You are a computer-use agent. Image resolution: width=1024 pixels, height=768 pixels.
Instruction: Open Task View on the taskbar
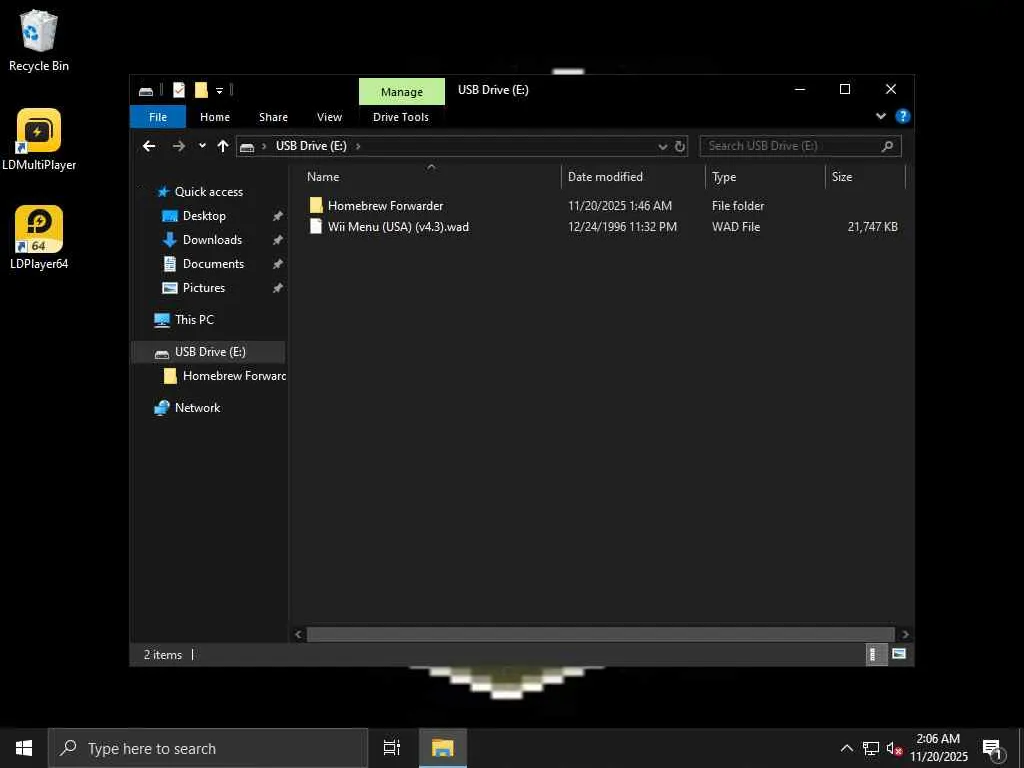(392, 748)
